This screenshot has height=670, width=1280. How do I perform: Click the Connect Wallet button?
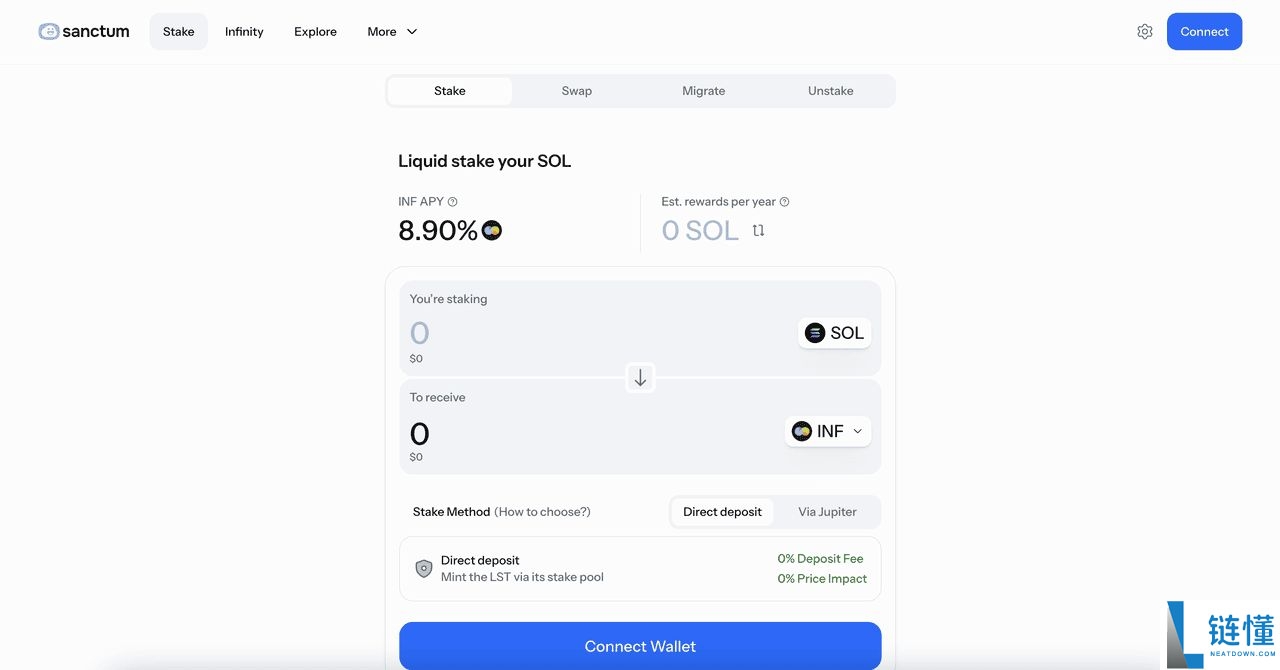(640, 646)
